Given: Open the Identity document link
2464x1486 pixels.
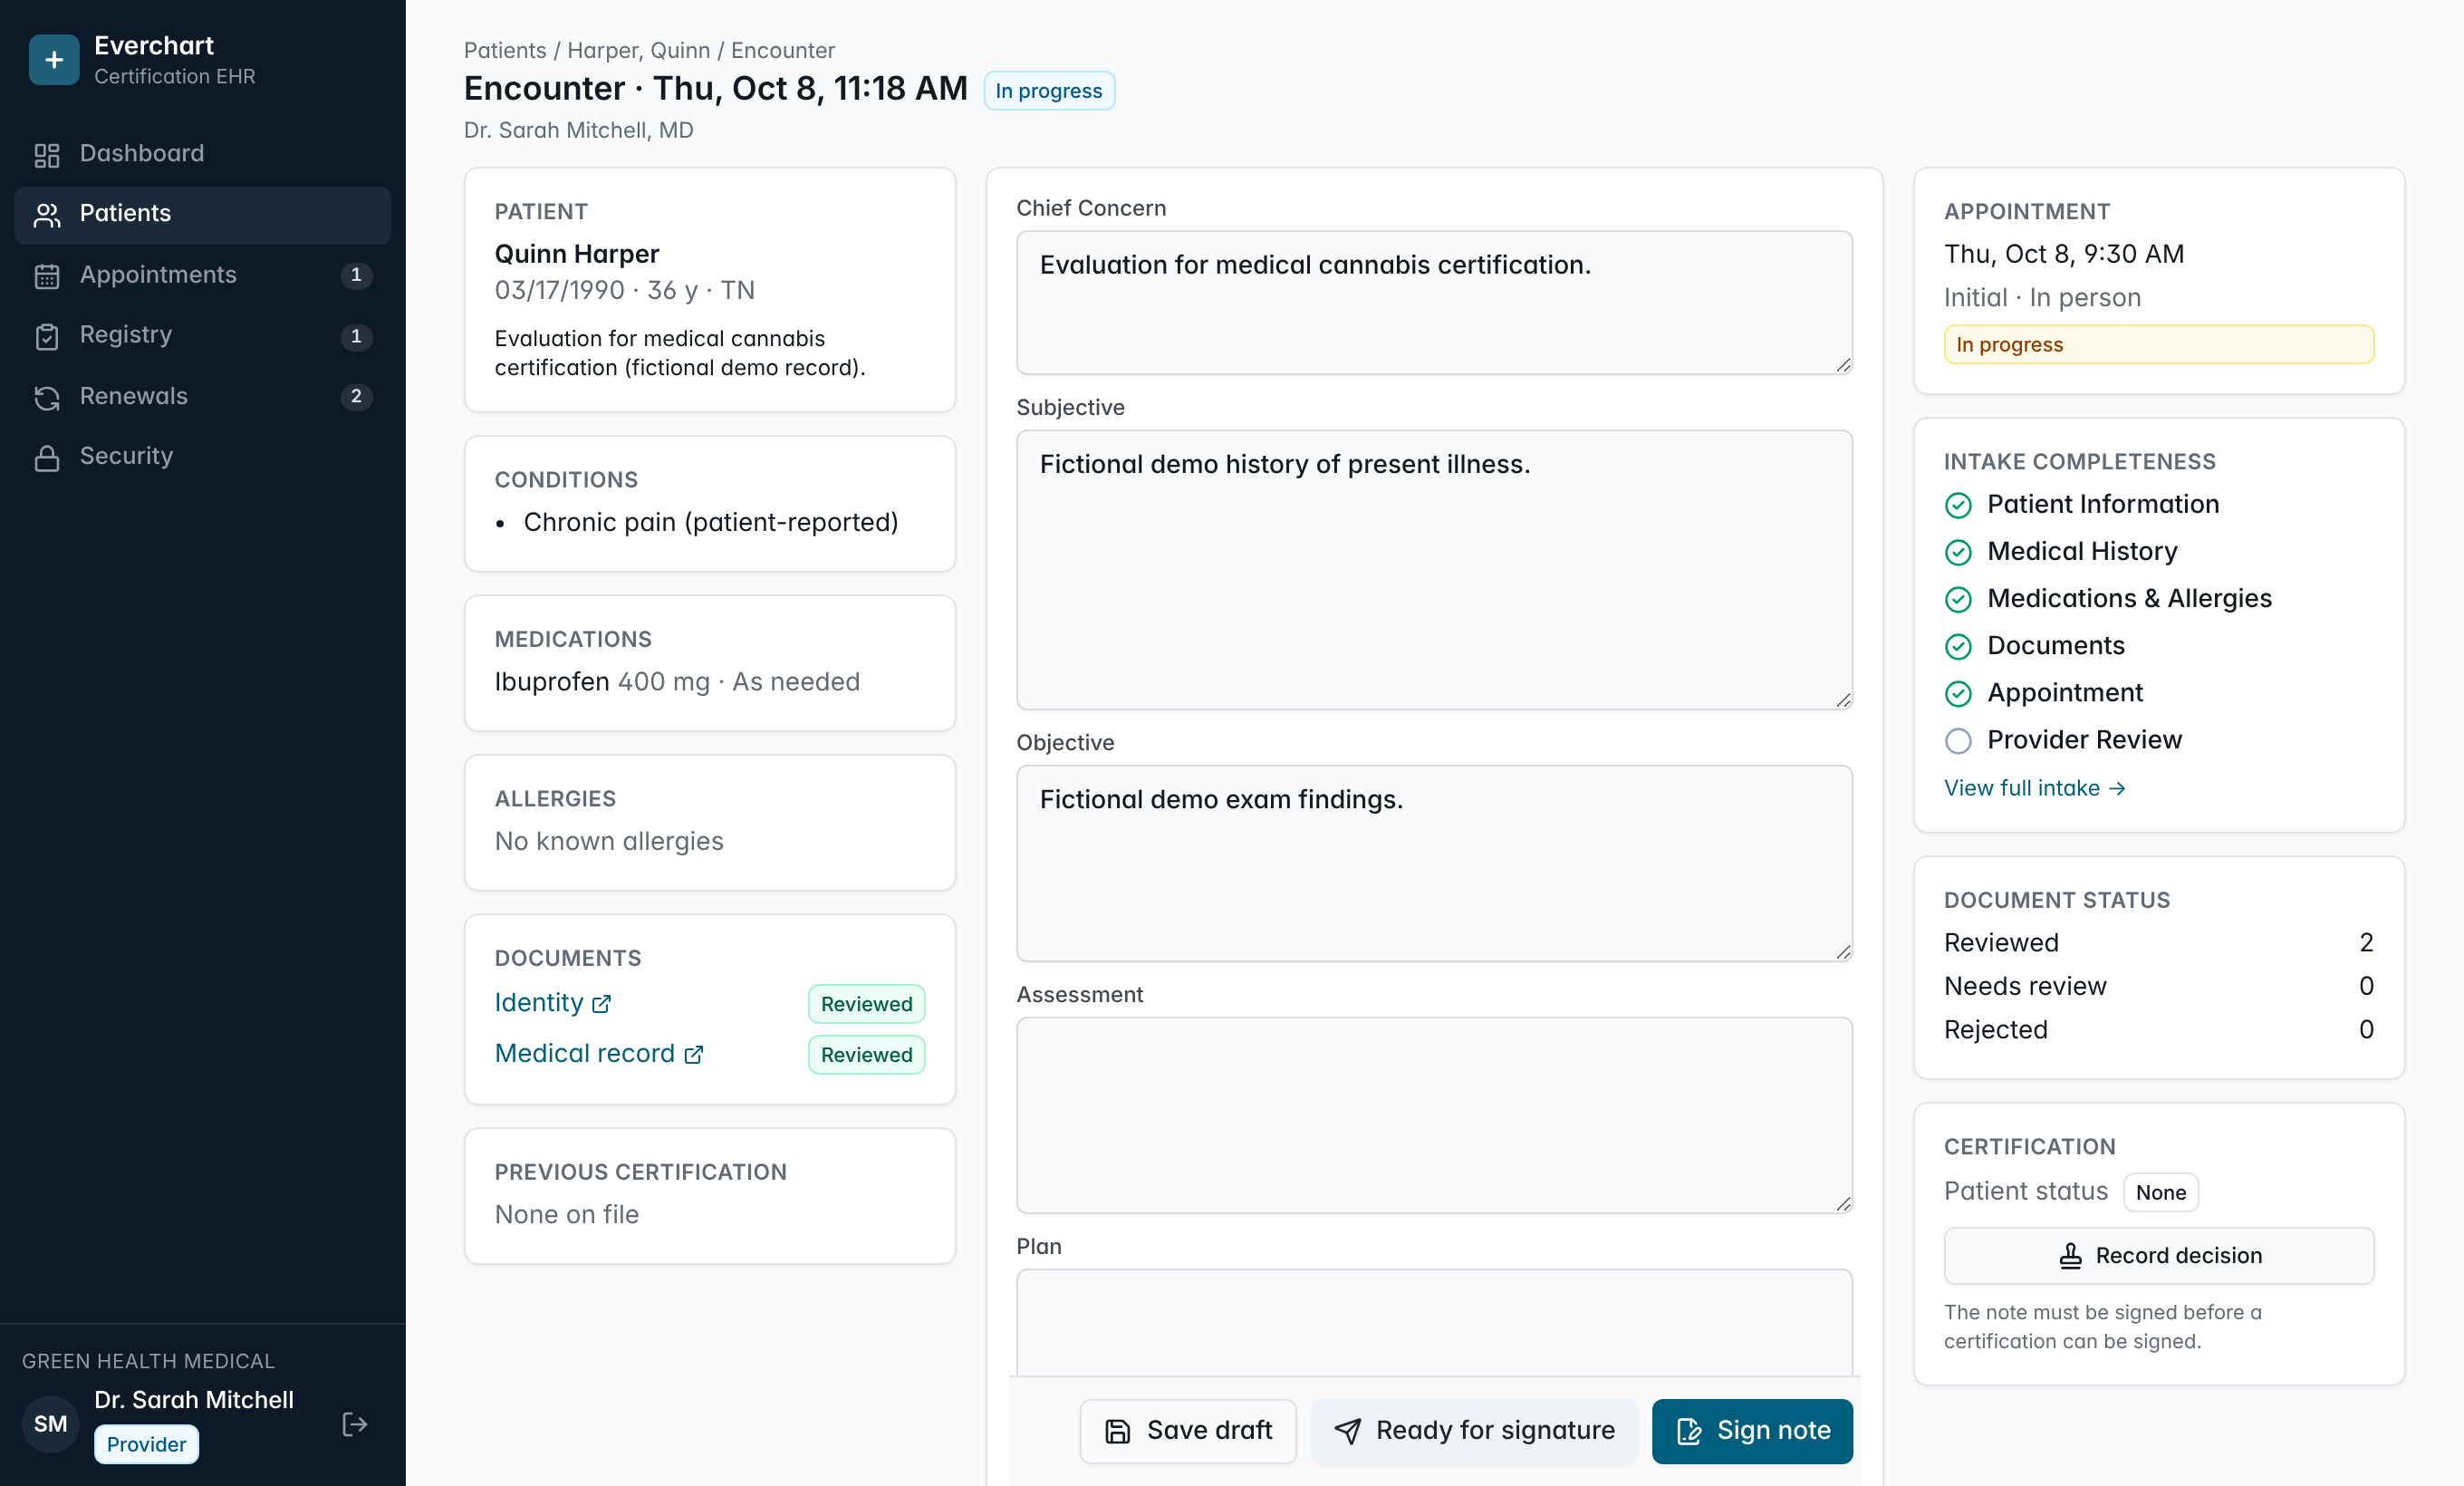Looking at the screenshot, I should pyautogui.click(x=552, y=1003).
